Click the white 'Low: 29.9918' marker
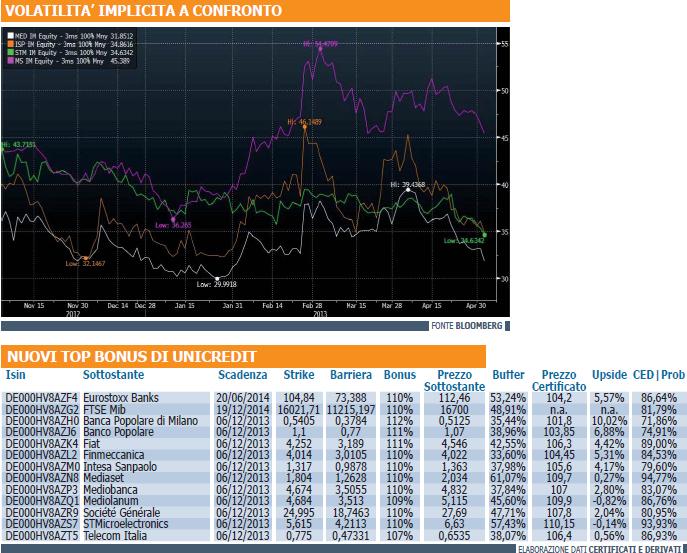This screenshot has height=553, width=687. tap(217, 278)
